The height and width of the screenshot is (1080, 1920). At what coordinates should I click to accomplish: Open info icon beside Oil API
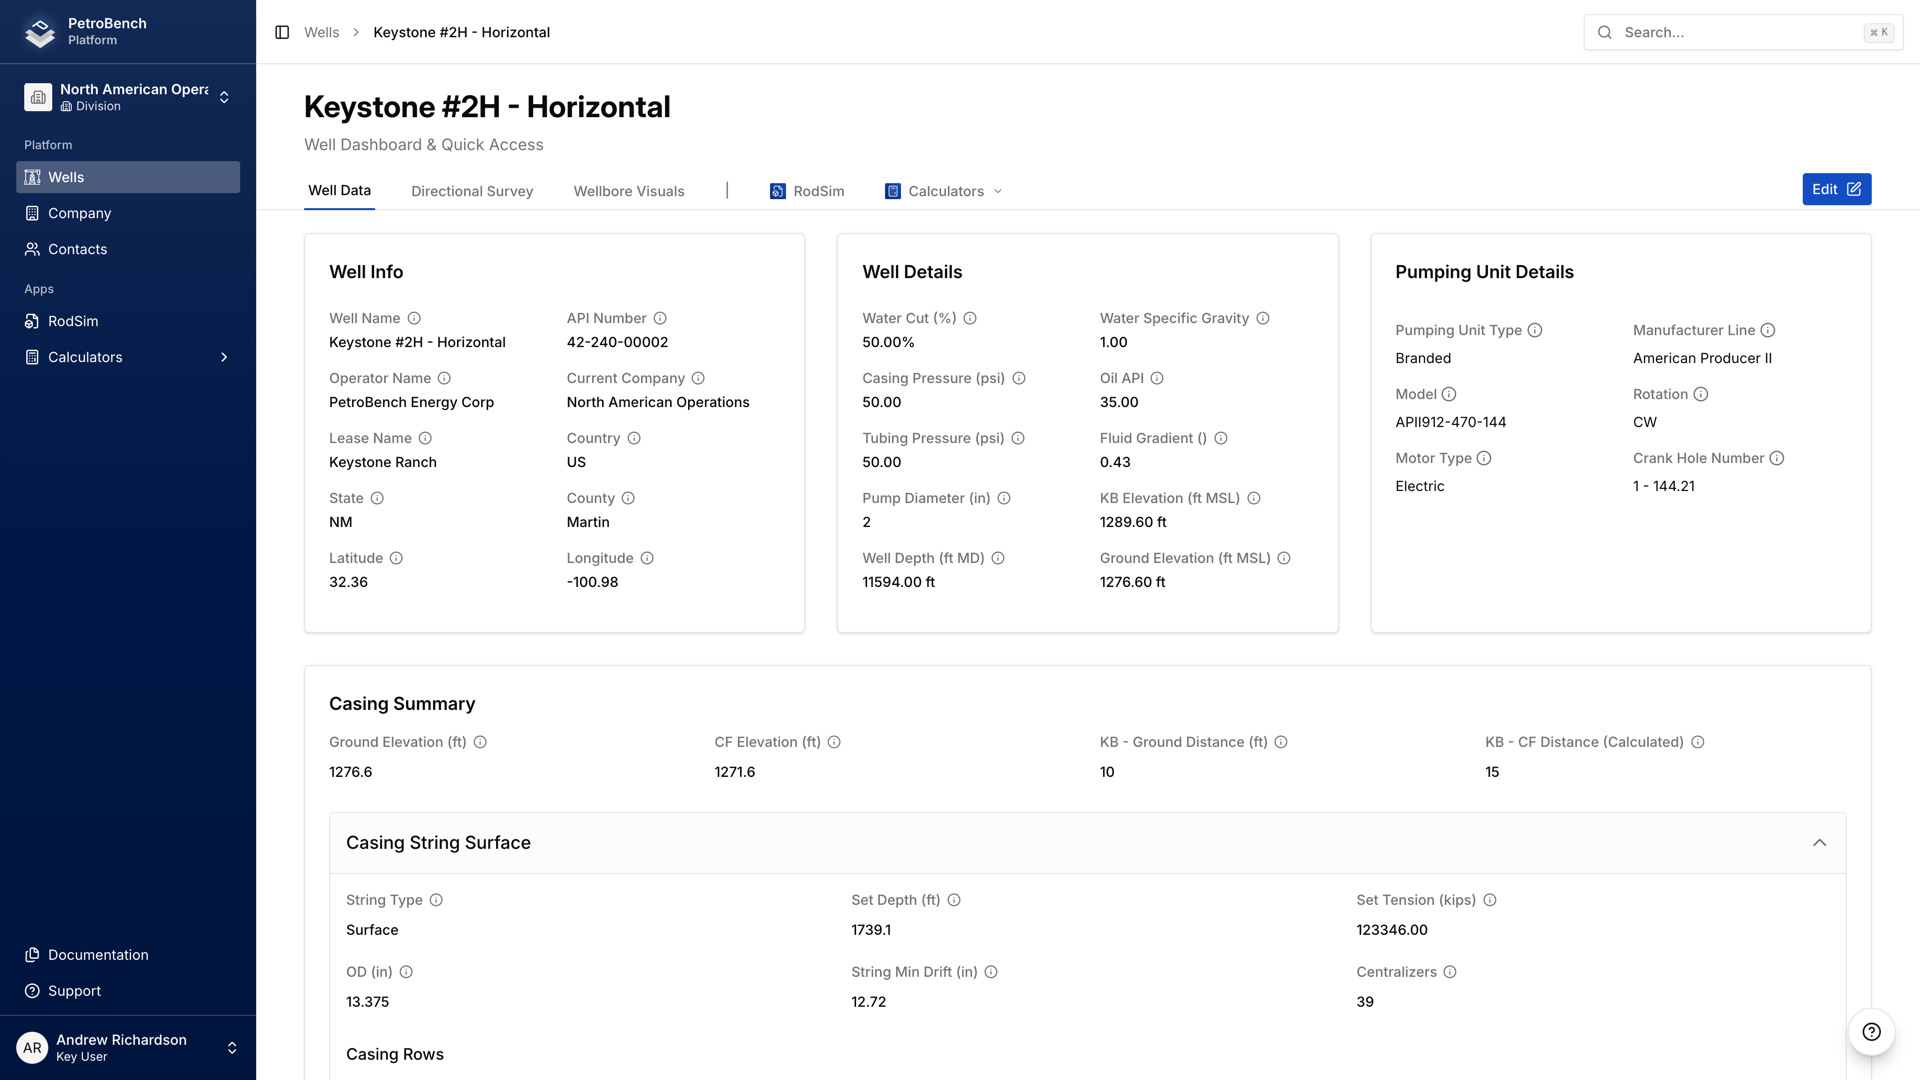click(x=1157, y=378)
